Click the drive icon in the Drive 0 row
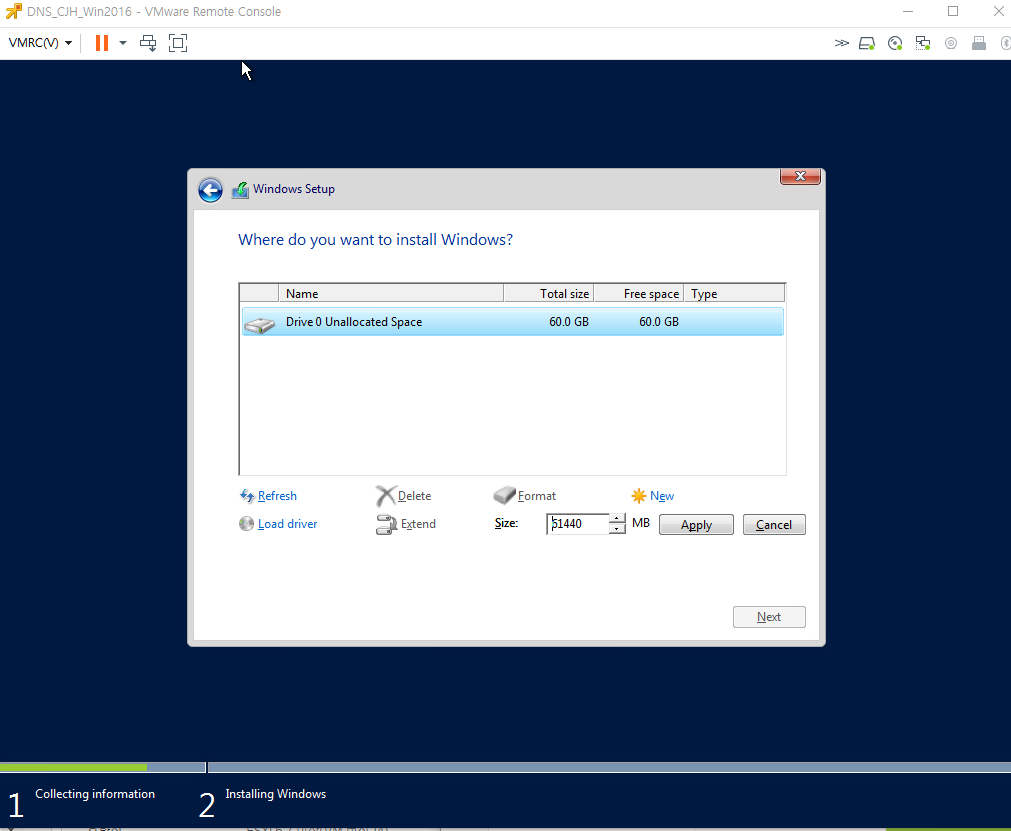This screenshot has width=1011, height=831. [x=260, y=324]
